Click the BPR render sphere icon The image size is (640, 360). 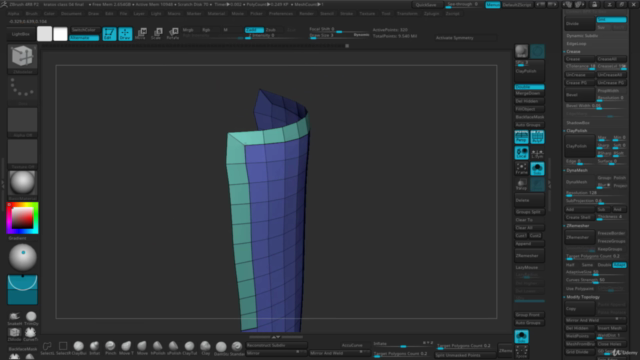coord(521,51)
